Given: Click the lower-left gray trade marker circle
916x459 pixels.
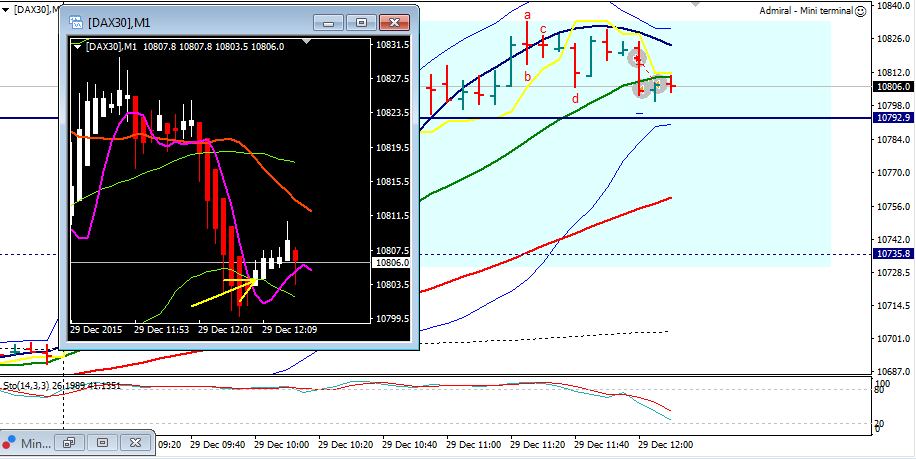Looking at the screenshot, I should click(x=641, y=89).
